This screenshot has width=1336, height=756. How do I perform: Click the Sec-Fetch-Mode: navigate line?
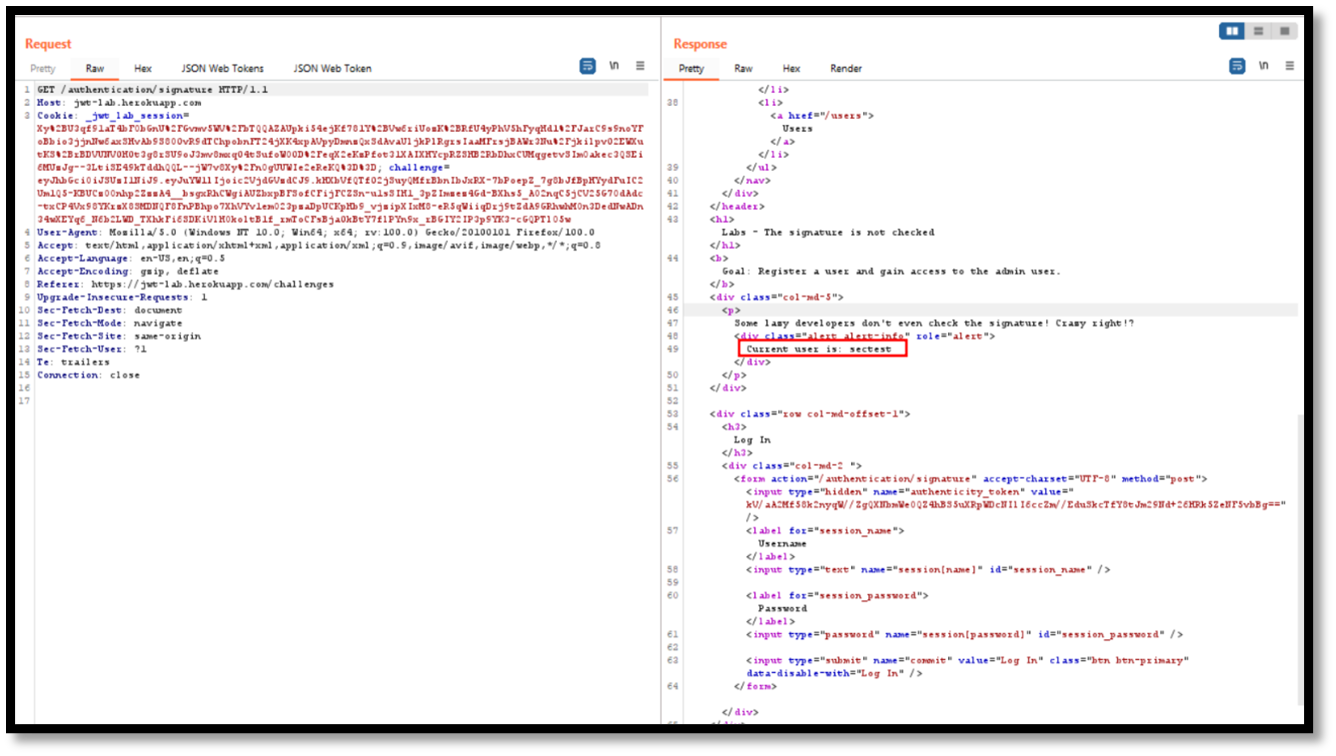coord(110,323)
